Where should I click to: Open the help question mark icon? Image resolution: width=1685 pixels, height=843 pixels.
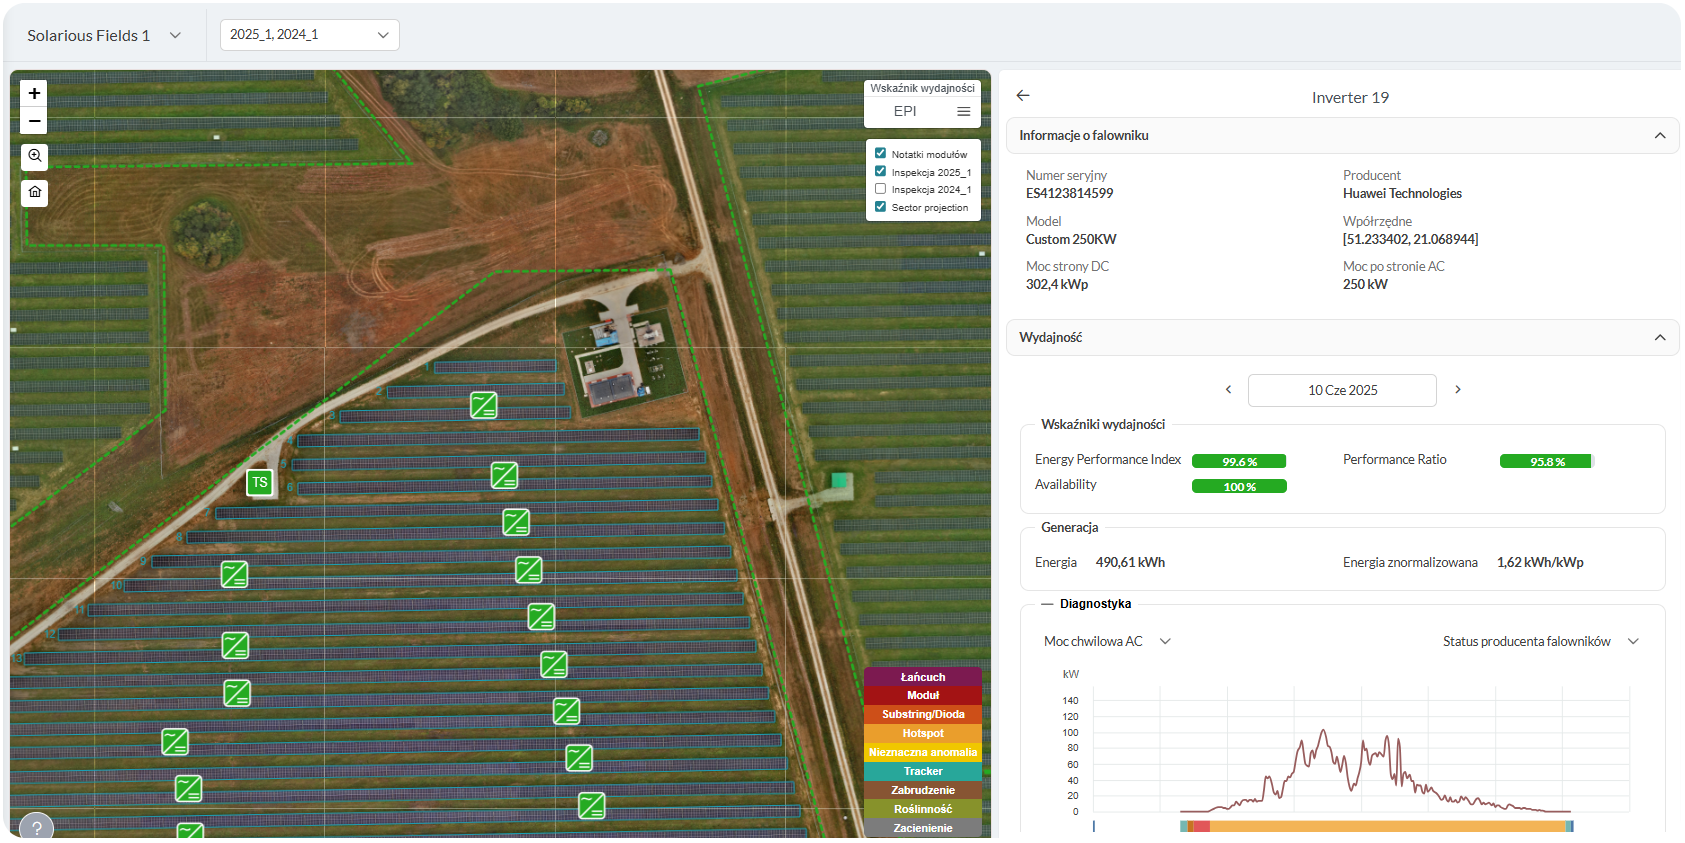click(x=37, y=827)
